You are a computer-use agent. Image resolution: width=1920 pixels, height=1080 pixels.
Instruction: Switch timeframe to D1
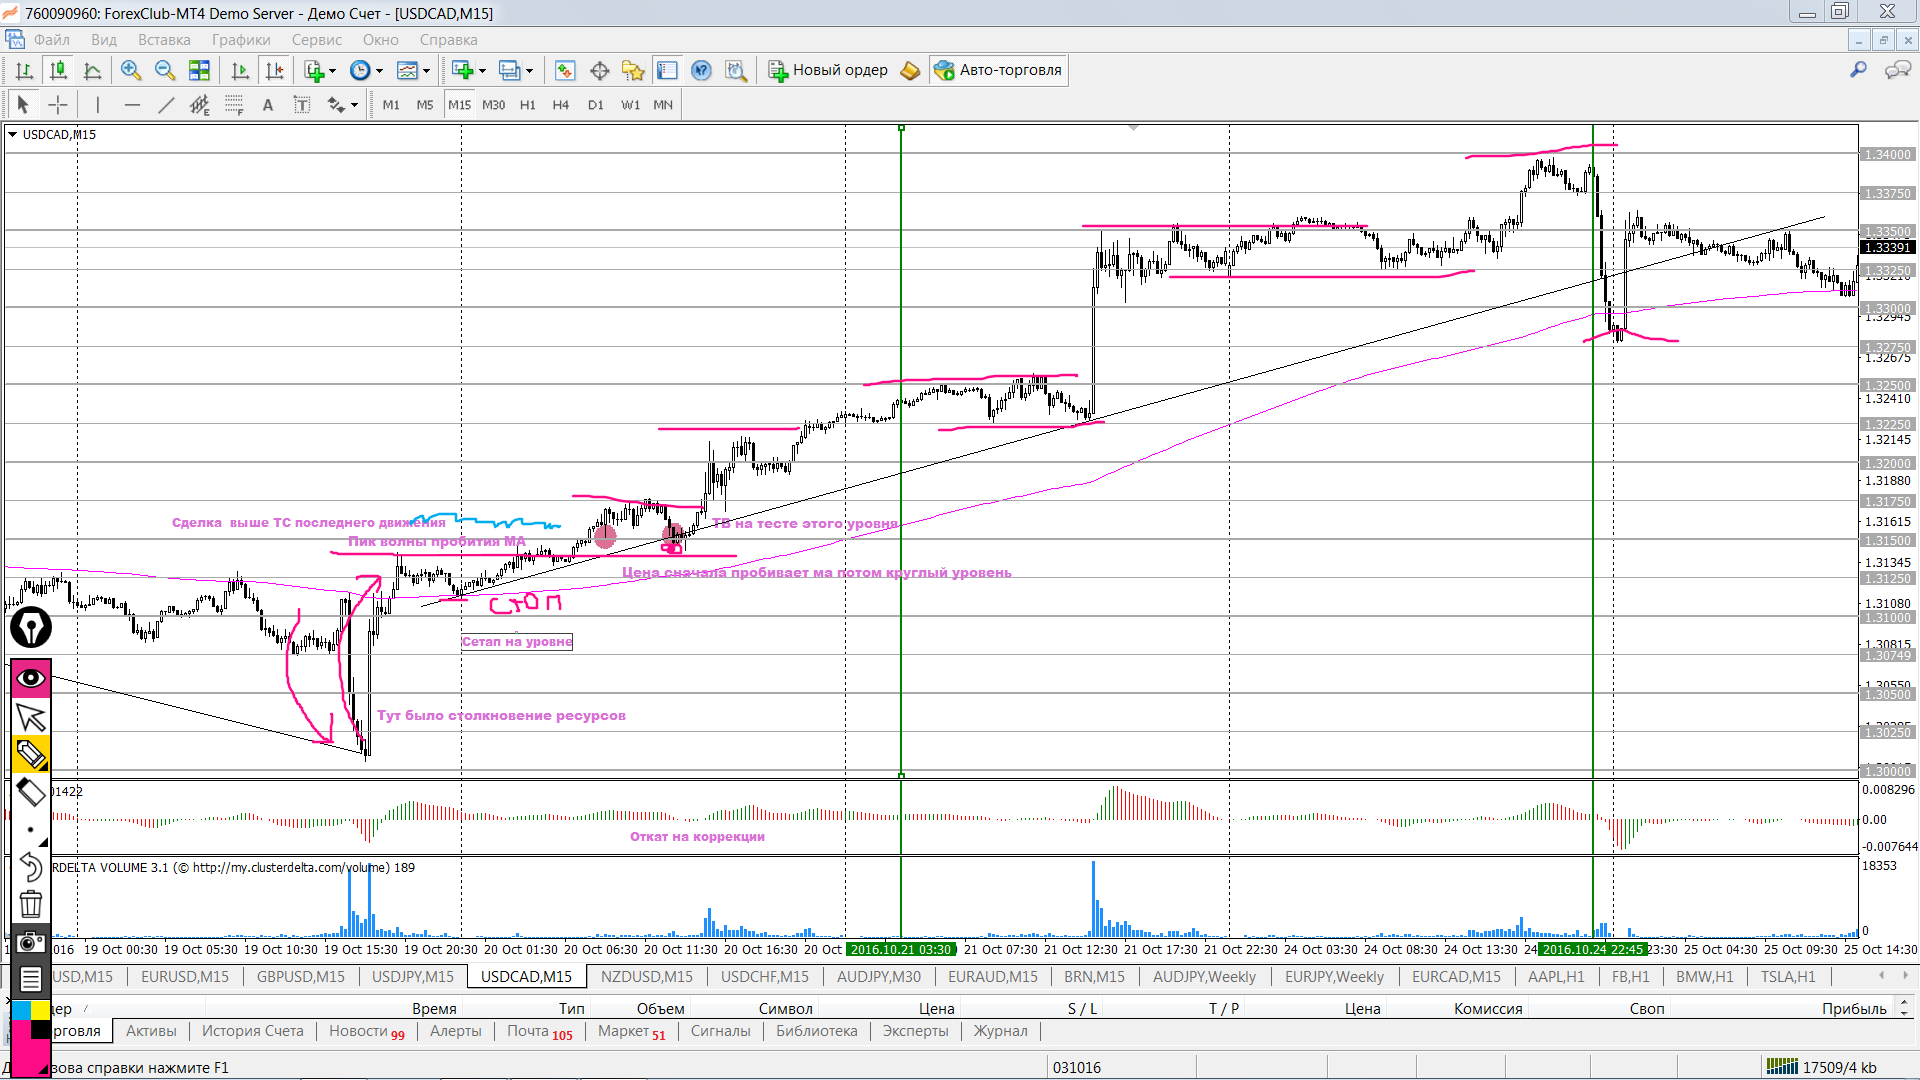coord(595,104)
